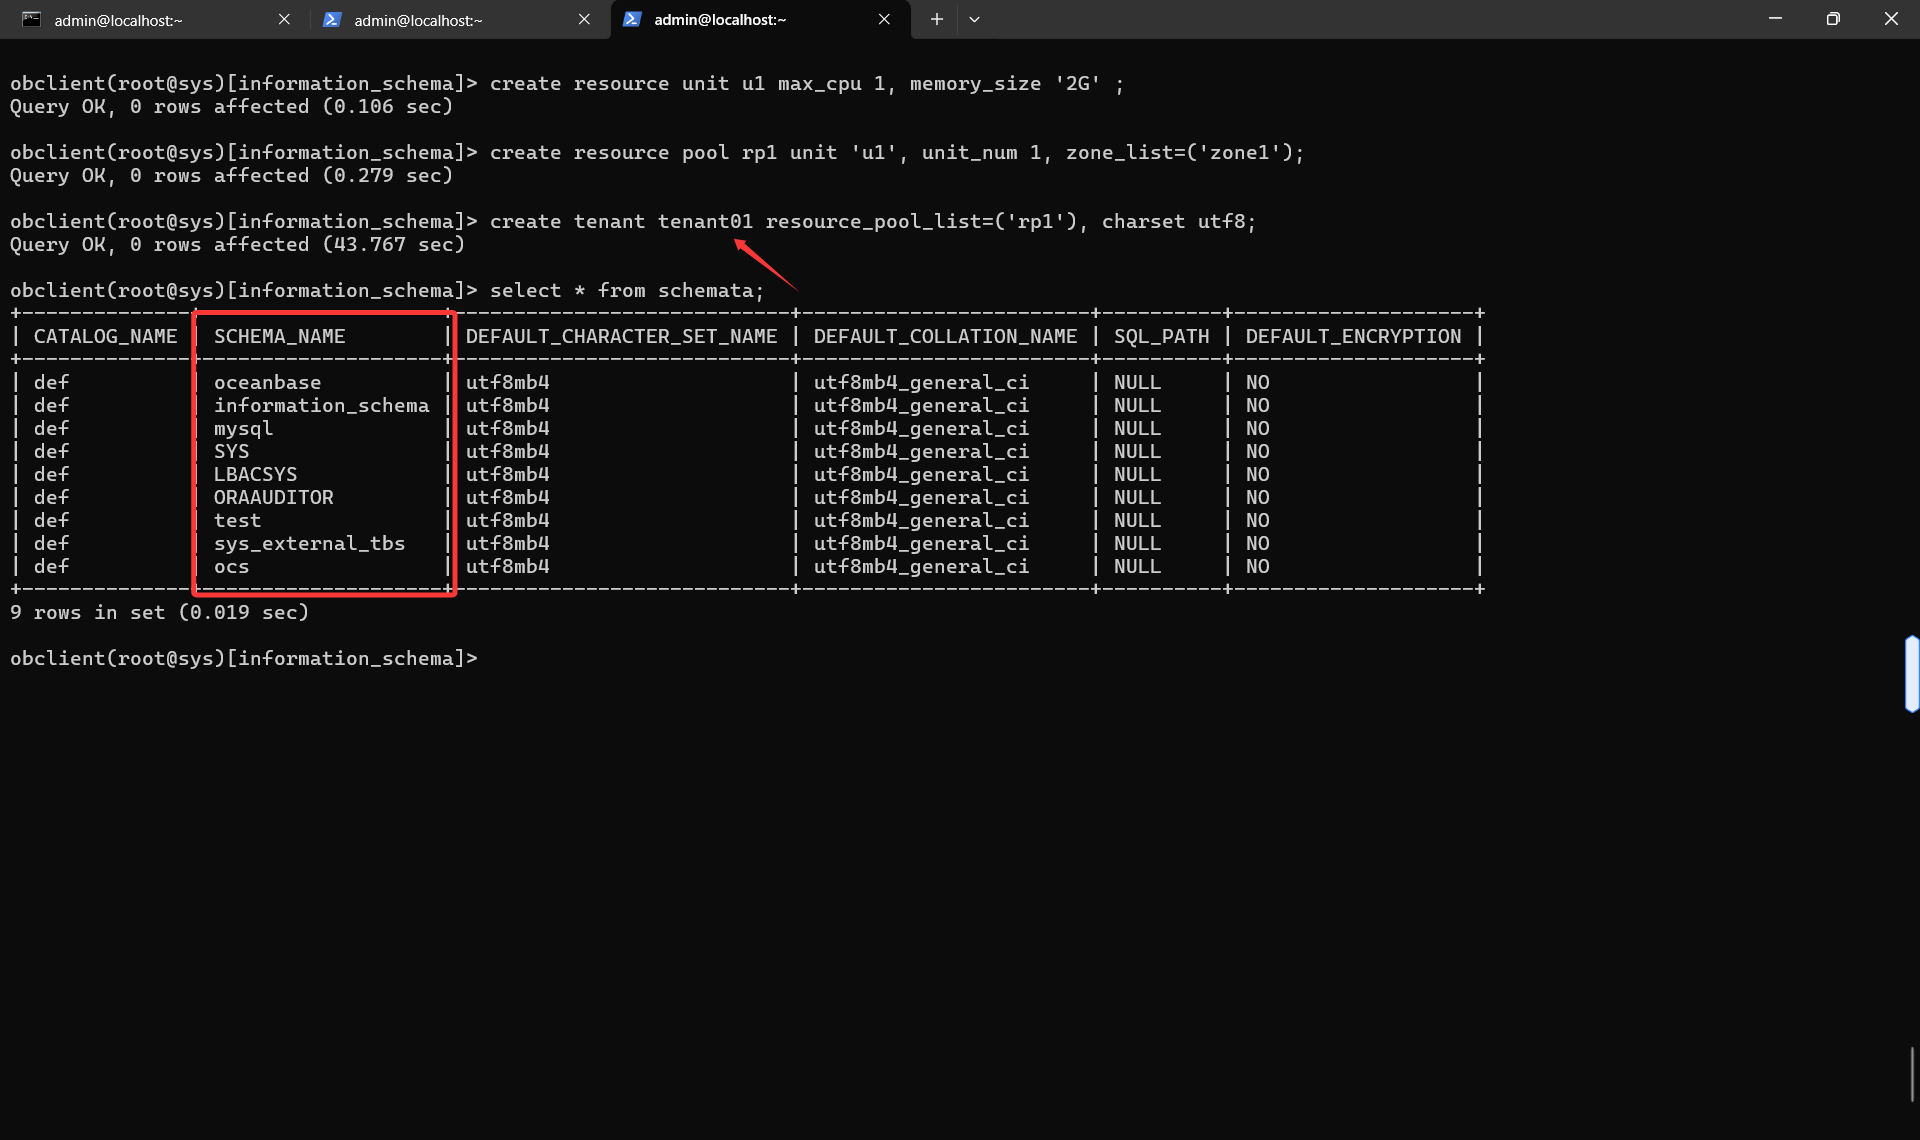Expand the new-tab profile dropdown chevron

click(x=974, y=19)
